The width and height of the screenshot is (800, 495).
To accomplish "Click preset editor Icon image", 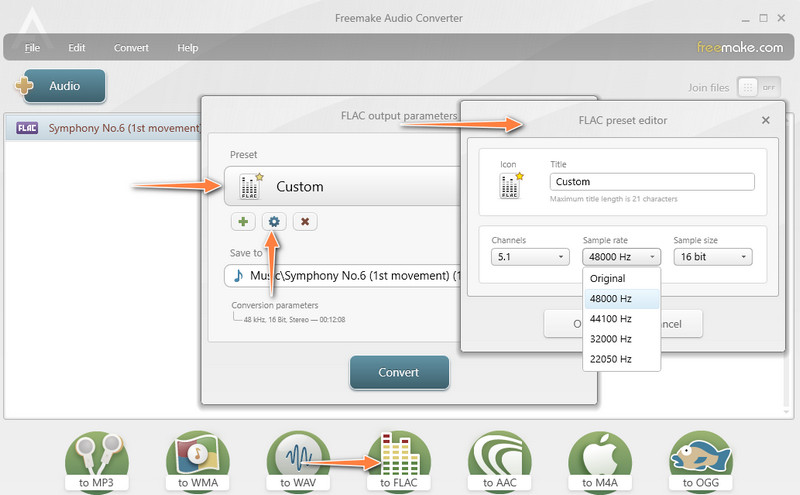I will (511, 186).
